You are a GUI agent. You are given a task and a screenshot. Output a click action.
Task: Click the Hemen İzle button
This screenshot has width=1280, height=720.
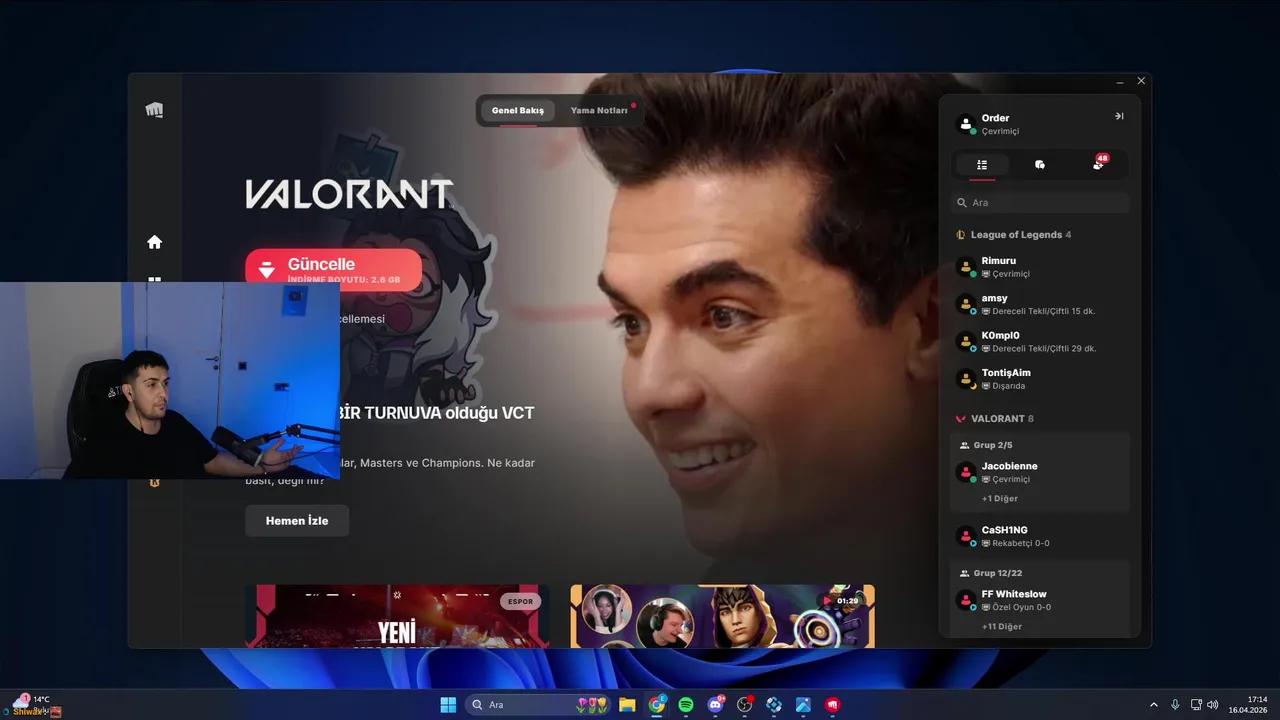[x=297, y=520]
